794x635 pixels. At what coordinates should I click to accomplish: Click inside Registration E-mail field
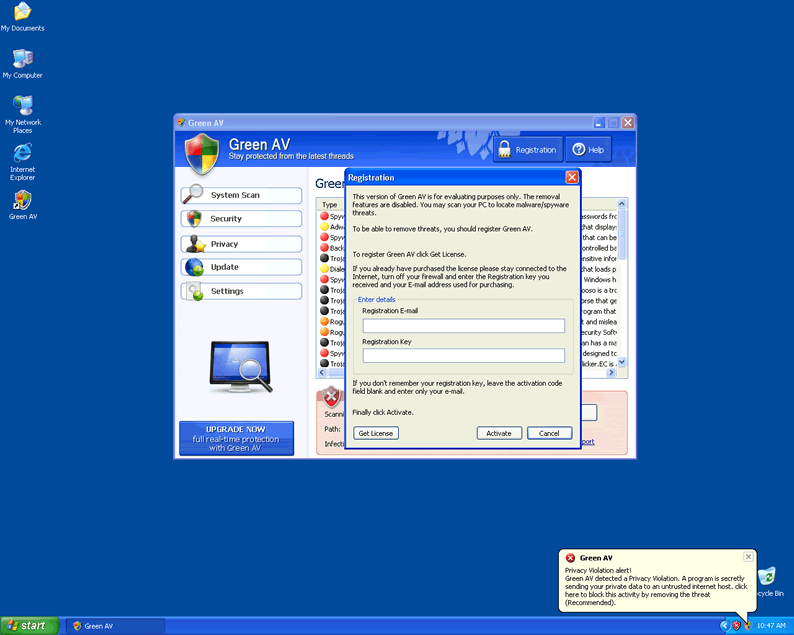[x=463, y=326]
